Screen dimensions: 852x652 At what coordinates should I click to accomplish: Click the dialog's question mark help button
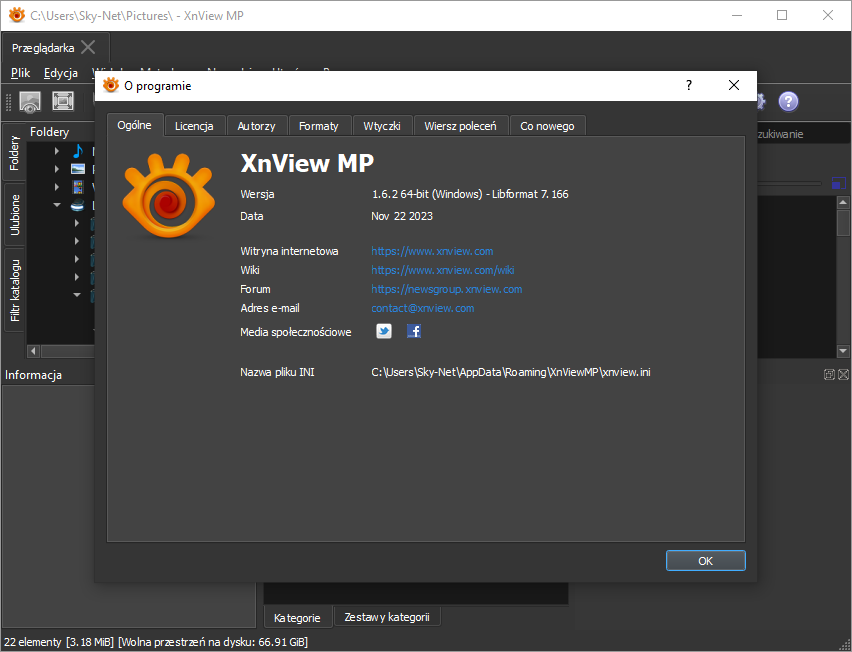[688, 85]
